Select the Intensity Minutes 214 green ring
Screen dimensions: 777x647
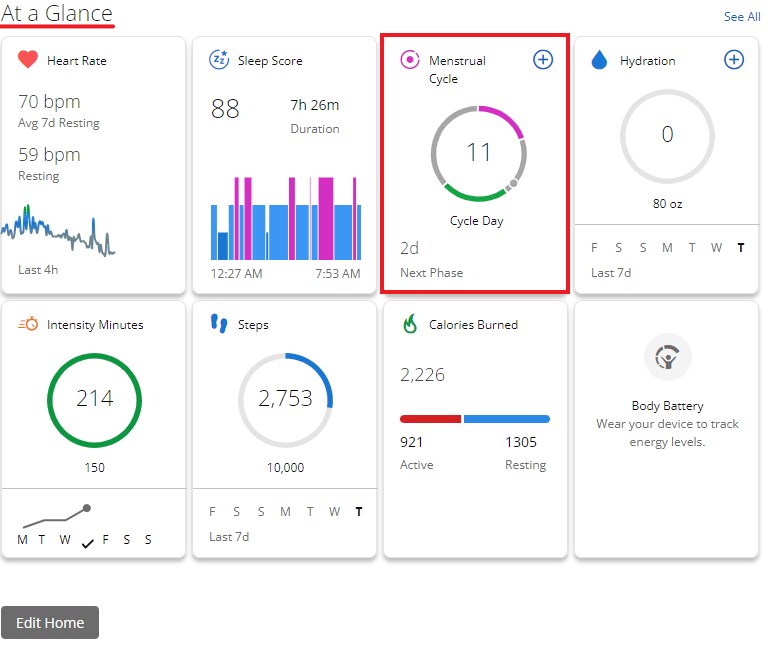point(94,399)
